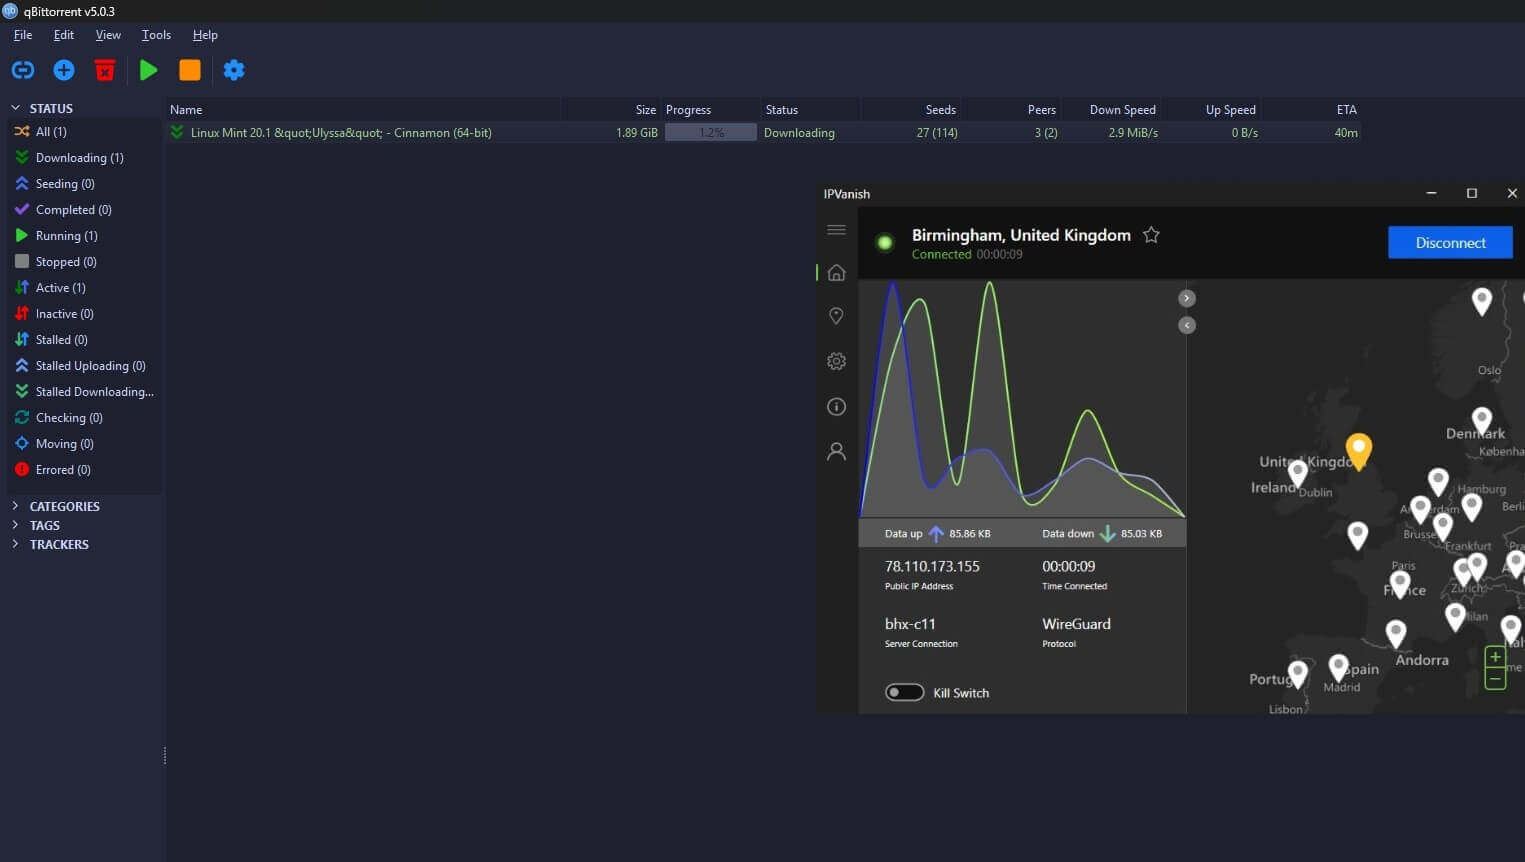The image size is (1525, 862).
Task: Sort by the Size column header
Action: (x=611, y=109)
